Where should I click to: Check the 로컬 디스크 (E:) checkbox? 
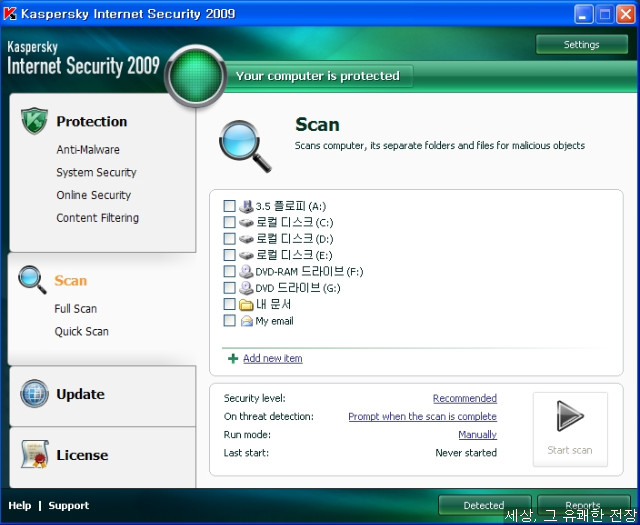click(229, 255)
